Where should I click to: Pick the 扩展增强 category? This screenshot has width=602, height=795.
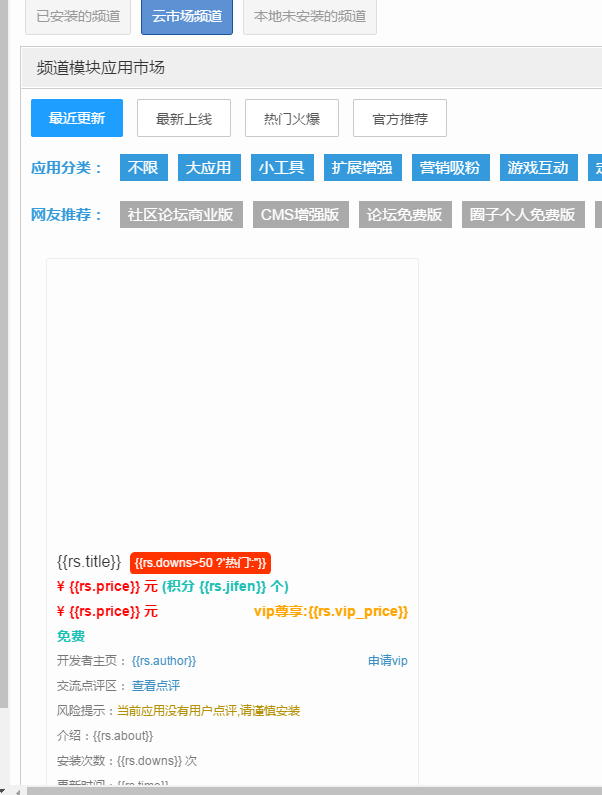tap(363, 167)
